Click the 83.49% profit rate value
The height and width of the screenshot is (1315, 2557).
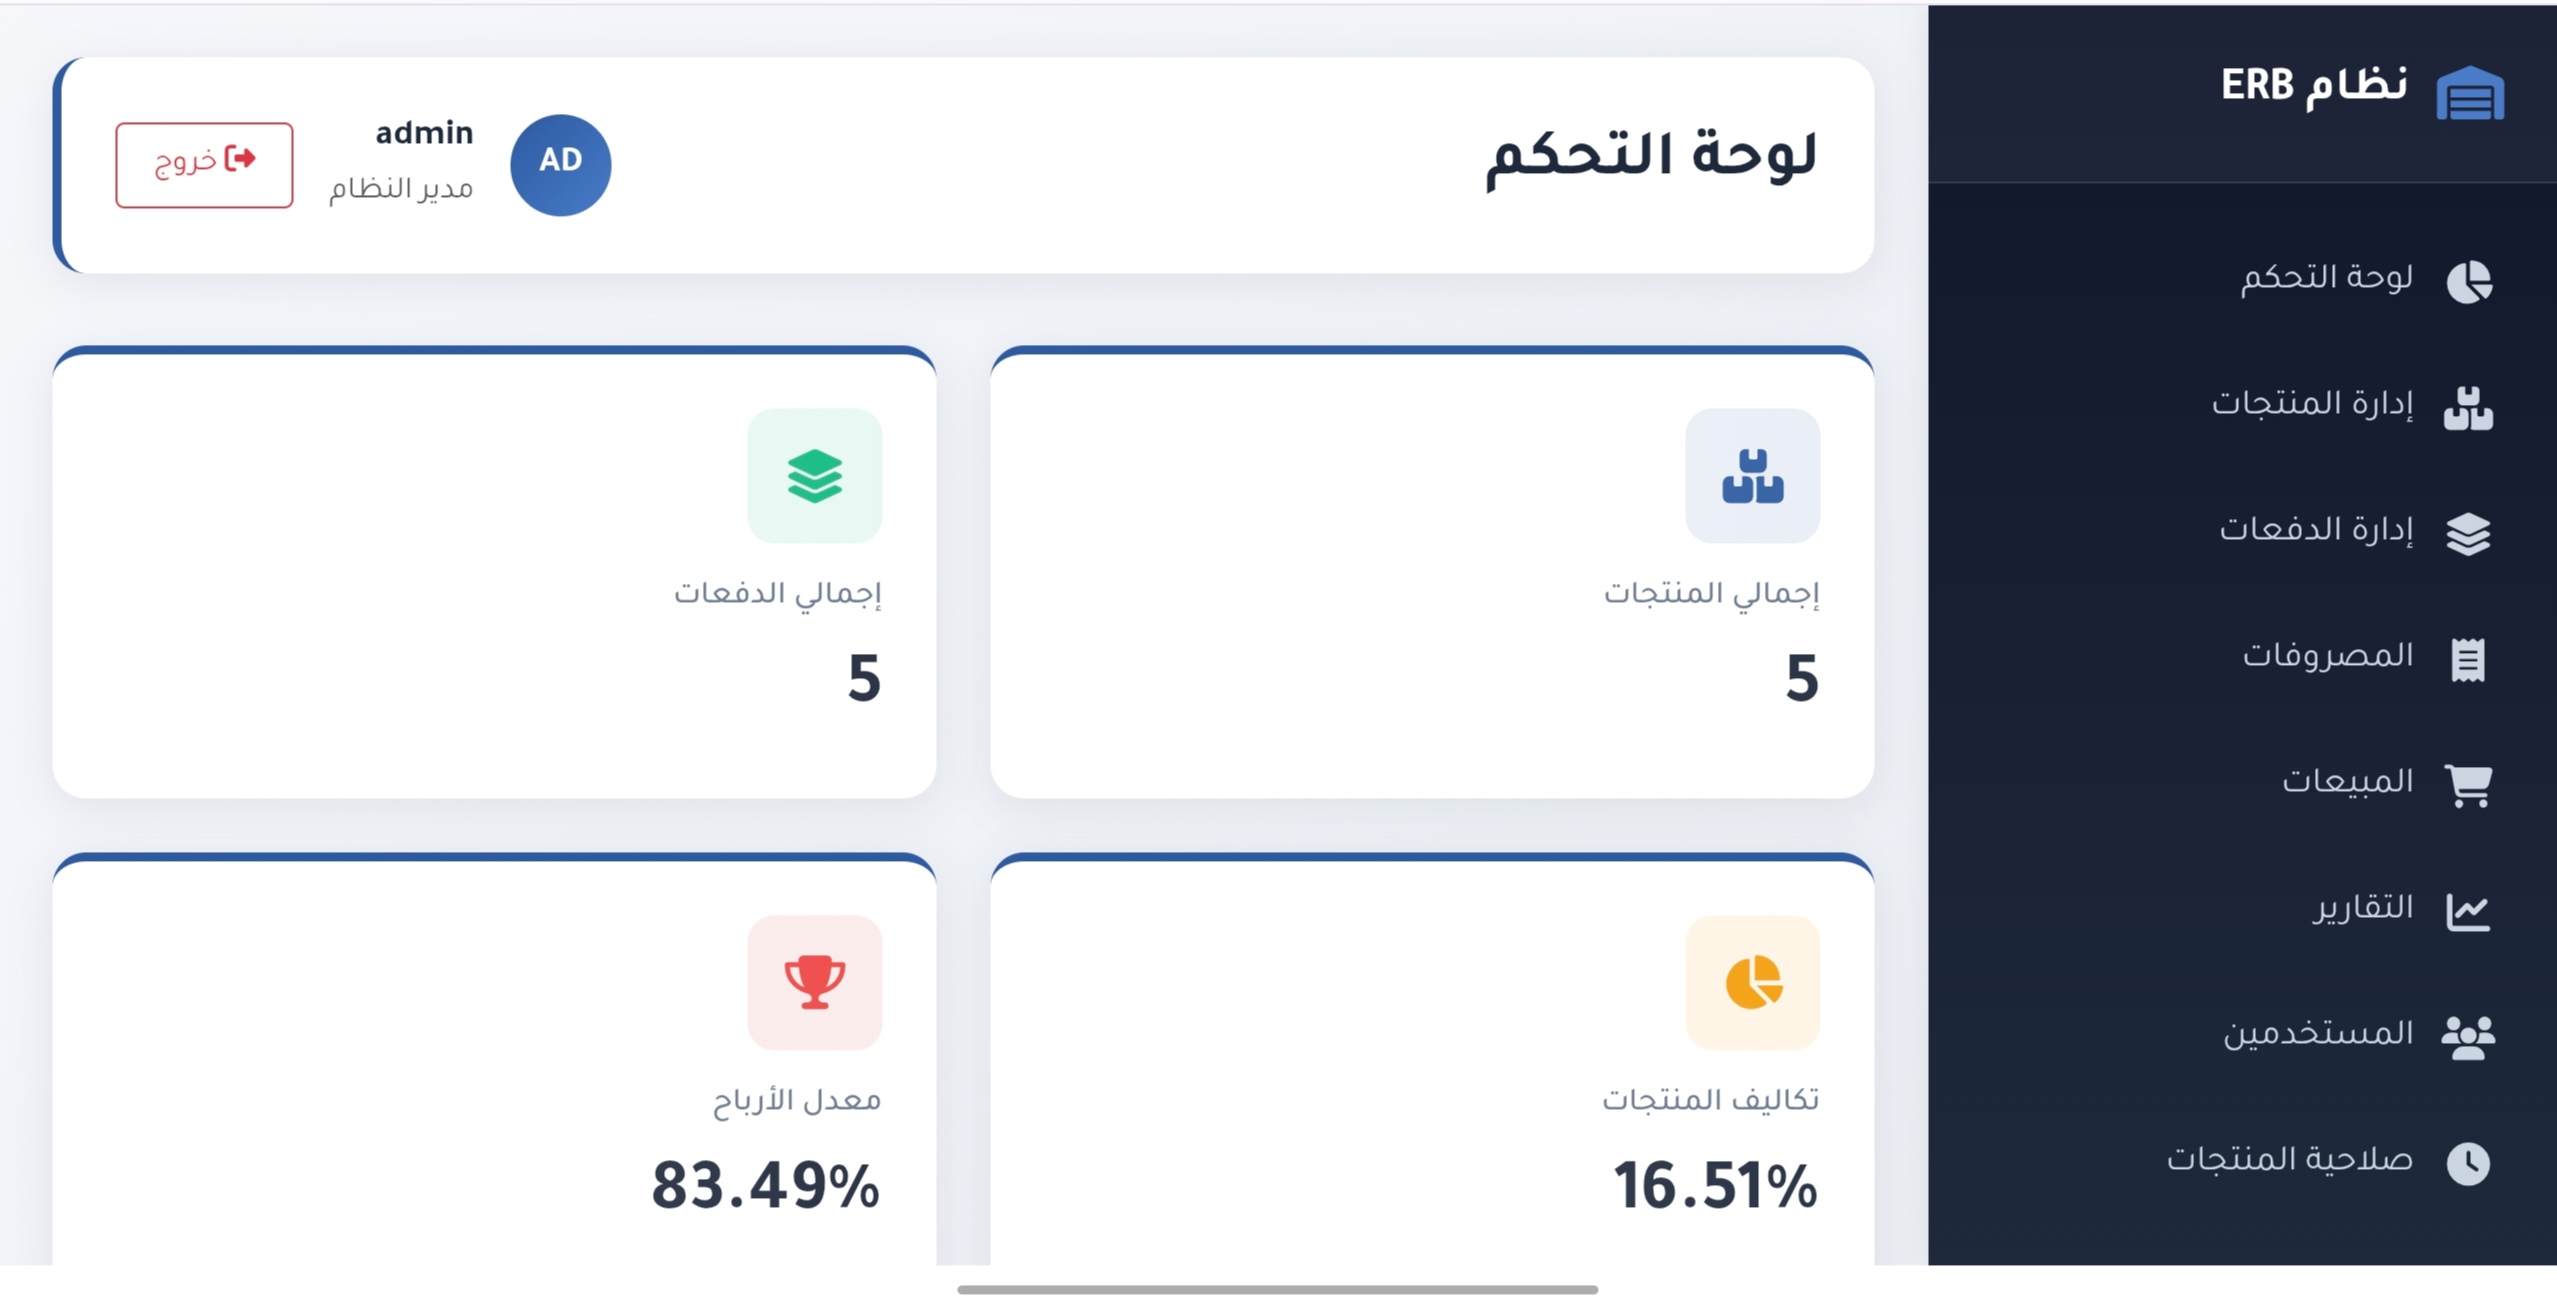click(765, 1186)
